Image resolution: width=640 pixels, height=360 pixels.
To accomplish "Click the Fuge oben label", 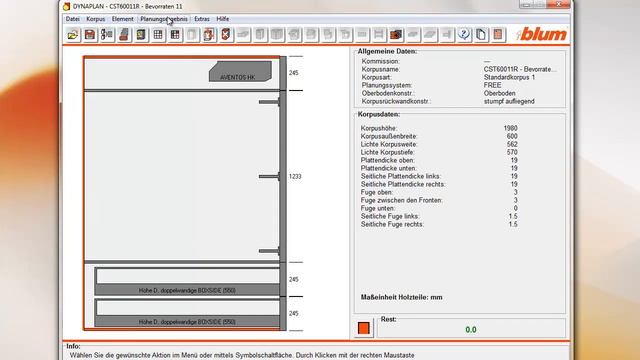I will tap(377, 192).
